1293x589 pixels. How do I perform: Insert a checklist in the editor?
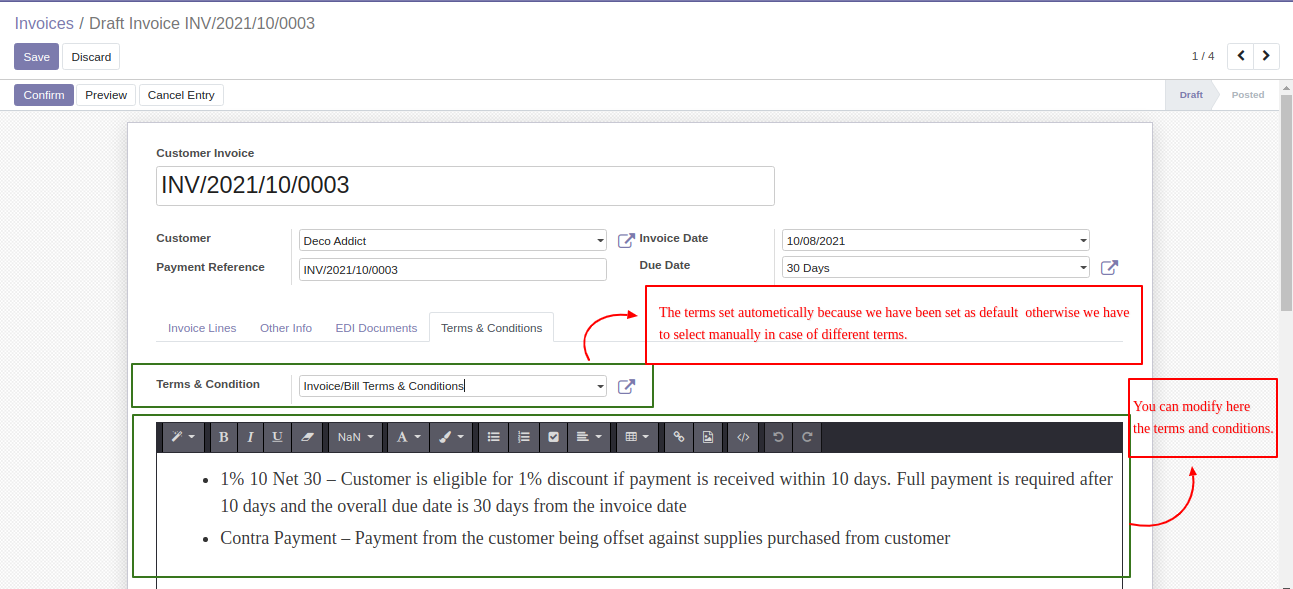[x=553, y=437]
